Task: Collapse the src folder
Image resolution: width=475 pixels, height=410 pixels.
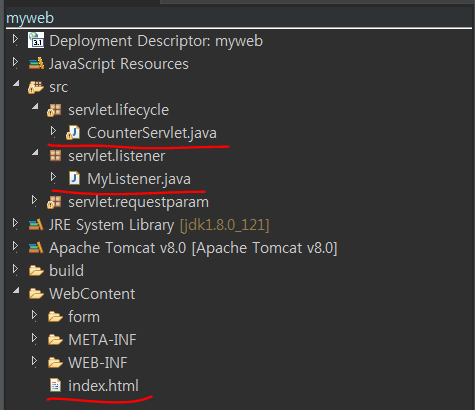Action: 16,84
